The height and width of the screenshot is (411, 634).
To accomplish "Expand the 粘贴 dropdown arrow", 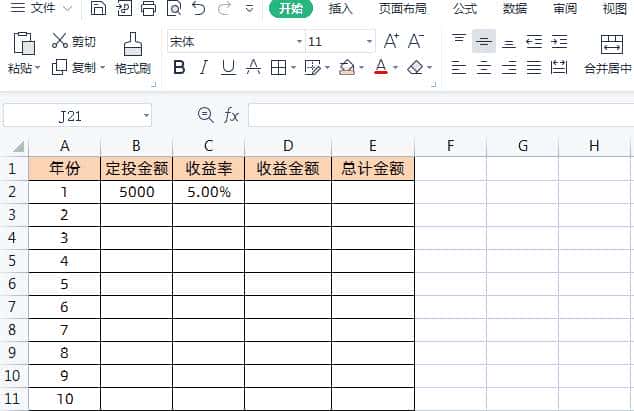I will tap(37, 68).
